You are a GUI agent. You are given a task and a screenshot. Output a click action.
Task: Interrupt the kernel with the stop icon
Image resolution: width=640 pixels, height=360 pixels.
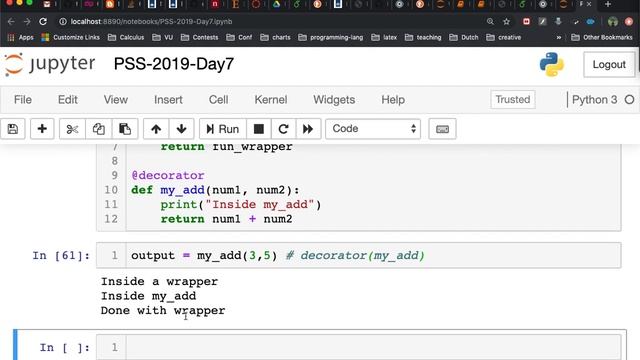tap(258, 129)
